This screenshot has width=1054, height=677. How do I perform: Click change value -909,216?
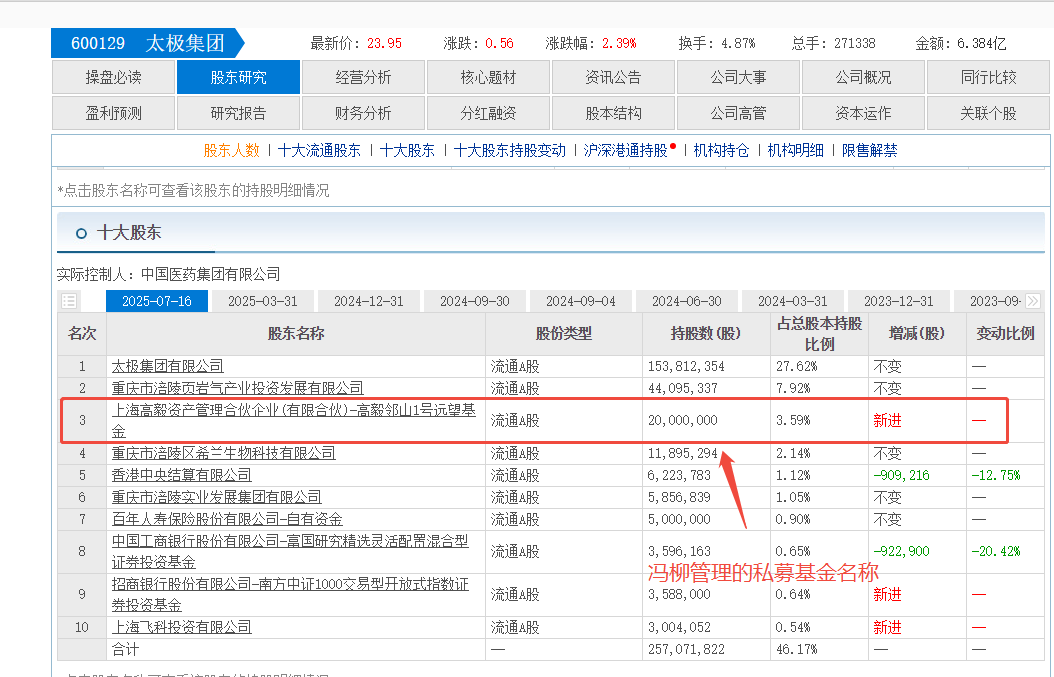tap(901, 475)
